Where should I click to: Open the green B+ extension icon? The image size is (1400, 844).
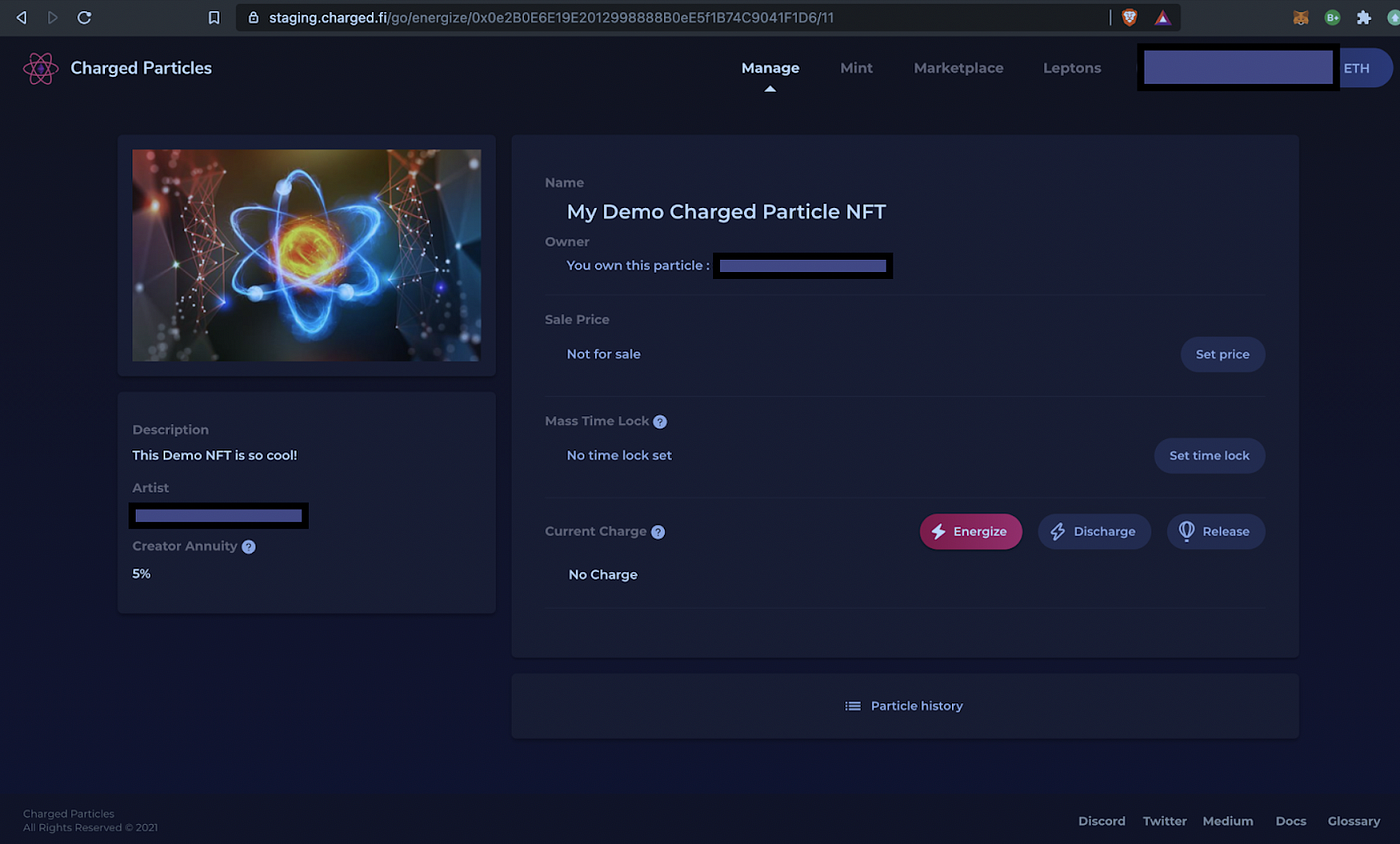[x=1332, y=17]
